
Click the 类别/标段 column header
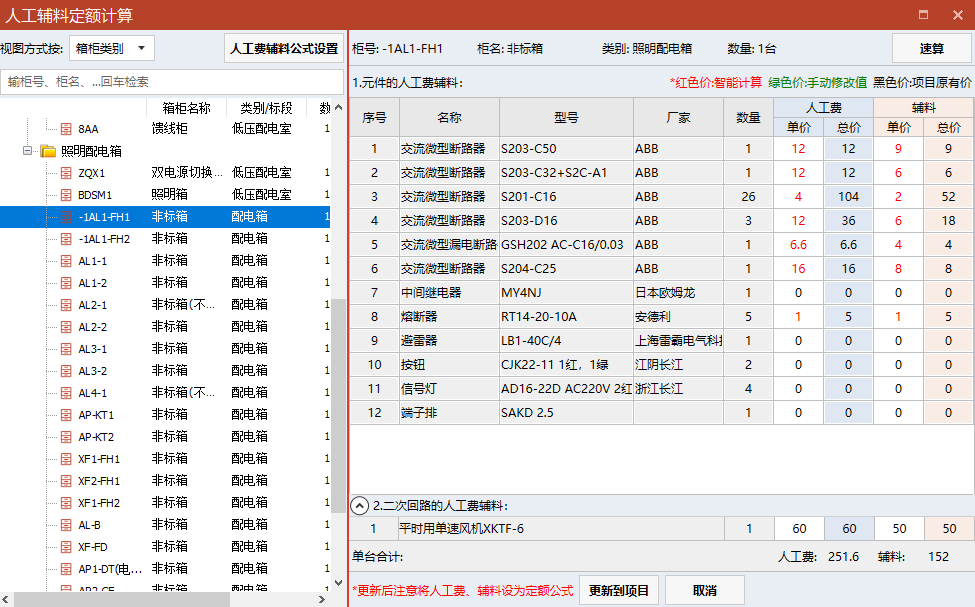coord(266,108)
